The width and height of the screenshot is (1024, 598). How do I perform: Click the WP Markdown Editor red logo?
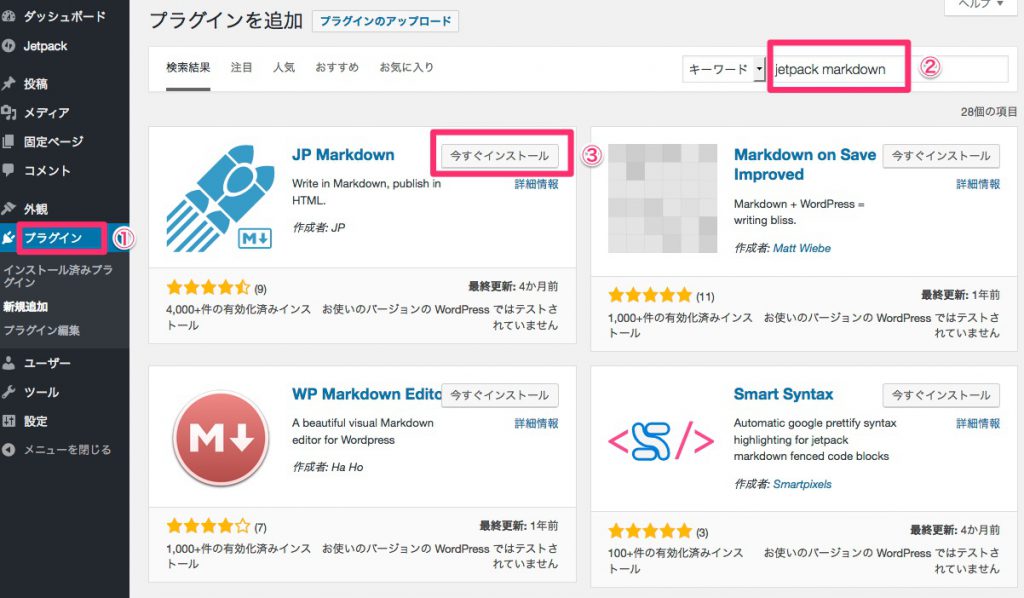[x=220, y=437]
